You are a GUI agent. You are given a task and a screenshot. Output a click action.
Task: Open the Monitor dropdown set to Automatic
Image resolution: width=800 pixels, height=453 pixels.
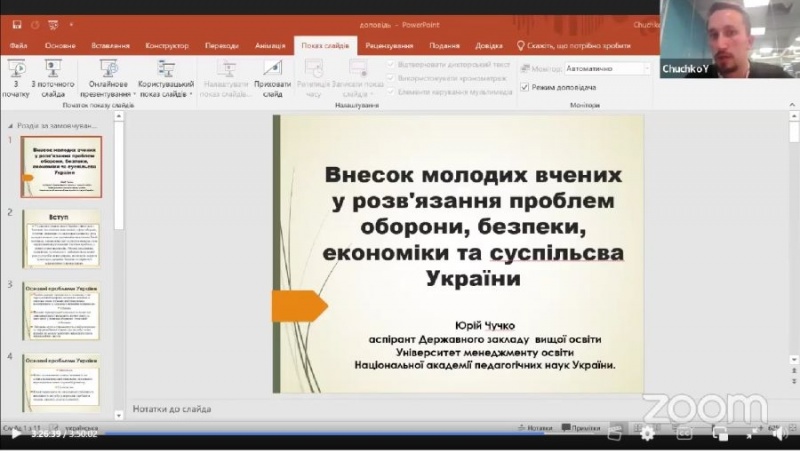607,69
